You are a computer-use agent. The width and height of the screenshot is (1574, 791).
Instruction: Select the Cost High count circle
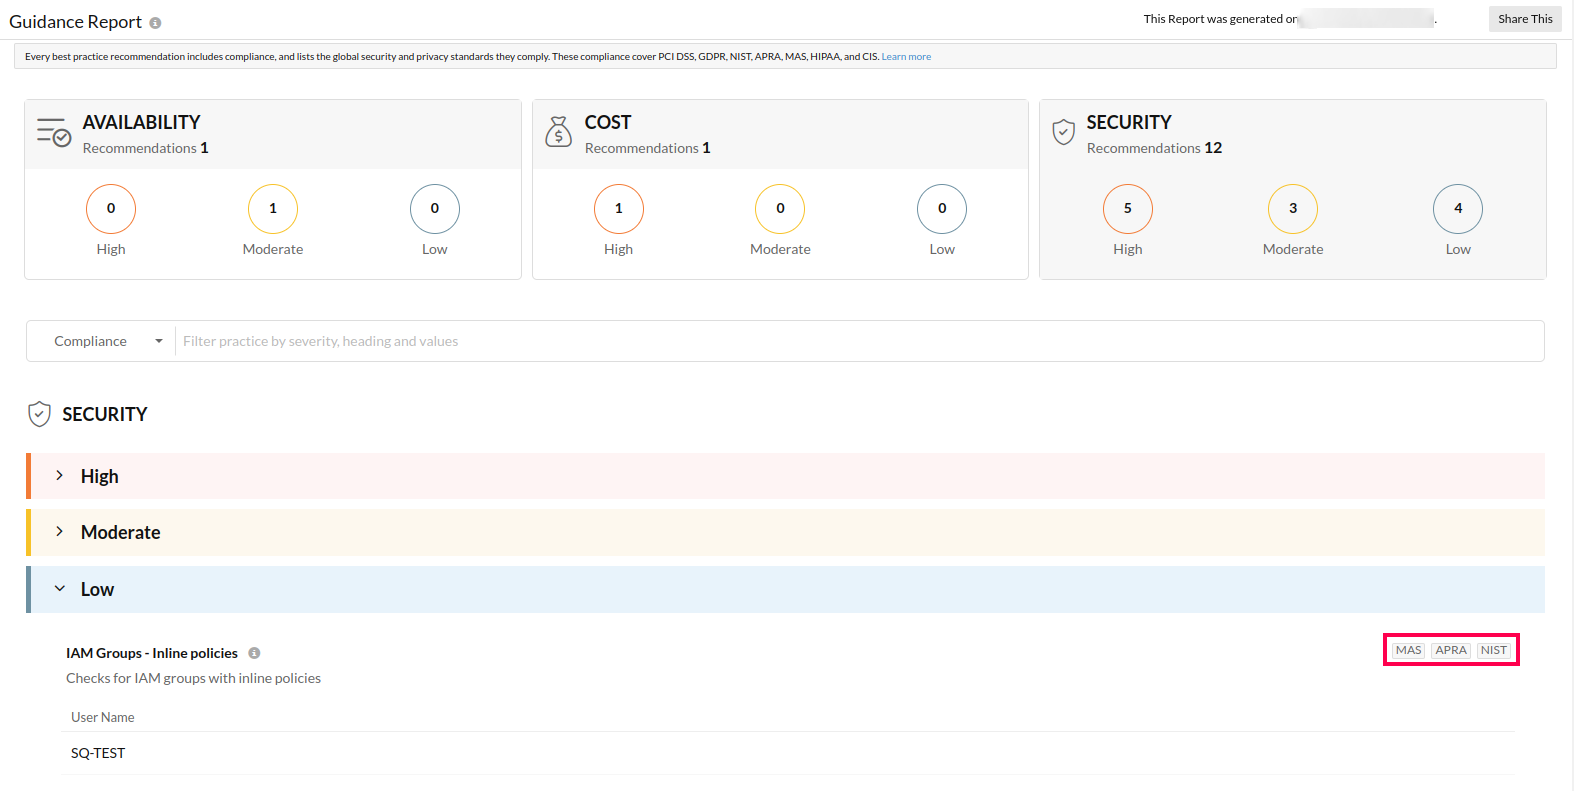618,209
